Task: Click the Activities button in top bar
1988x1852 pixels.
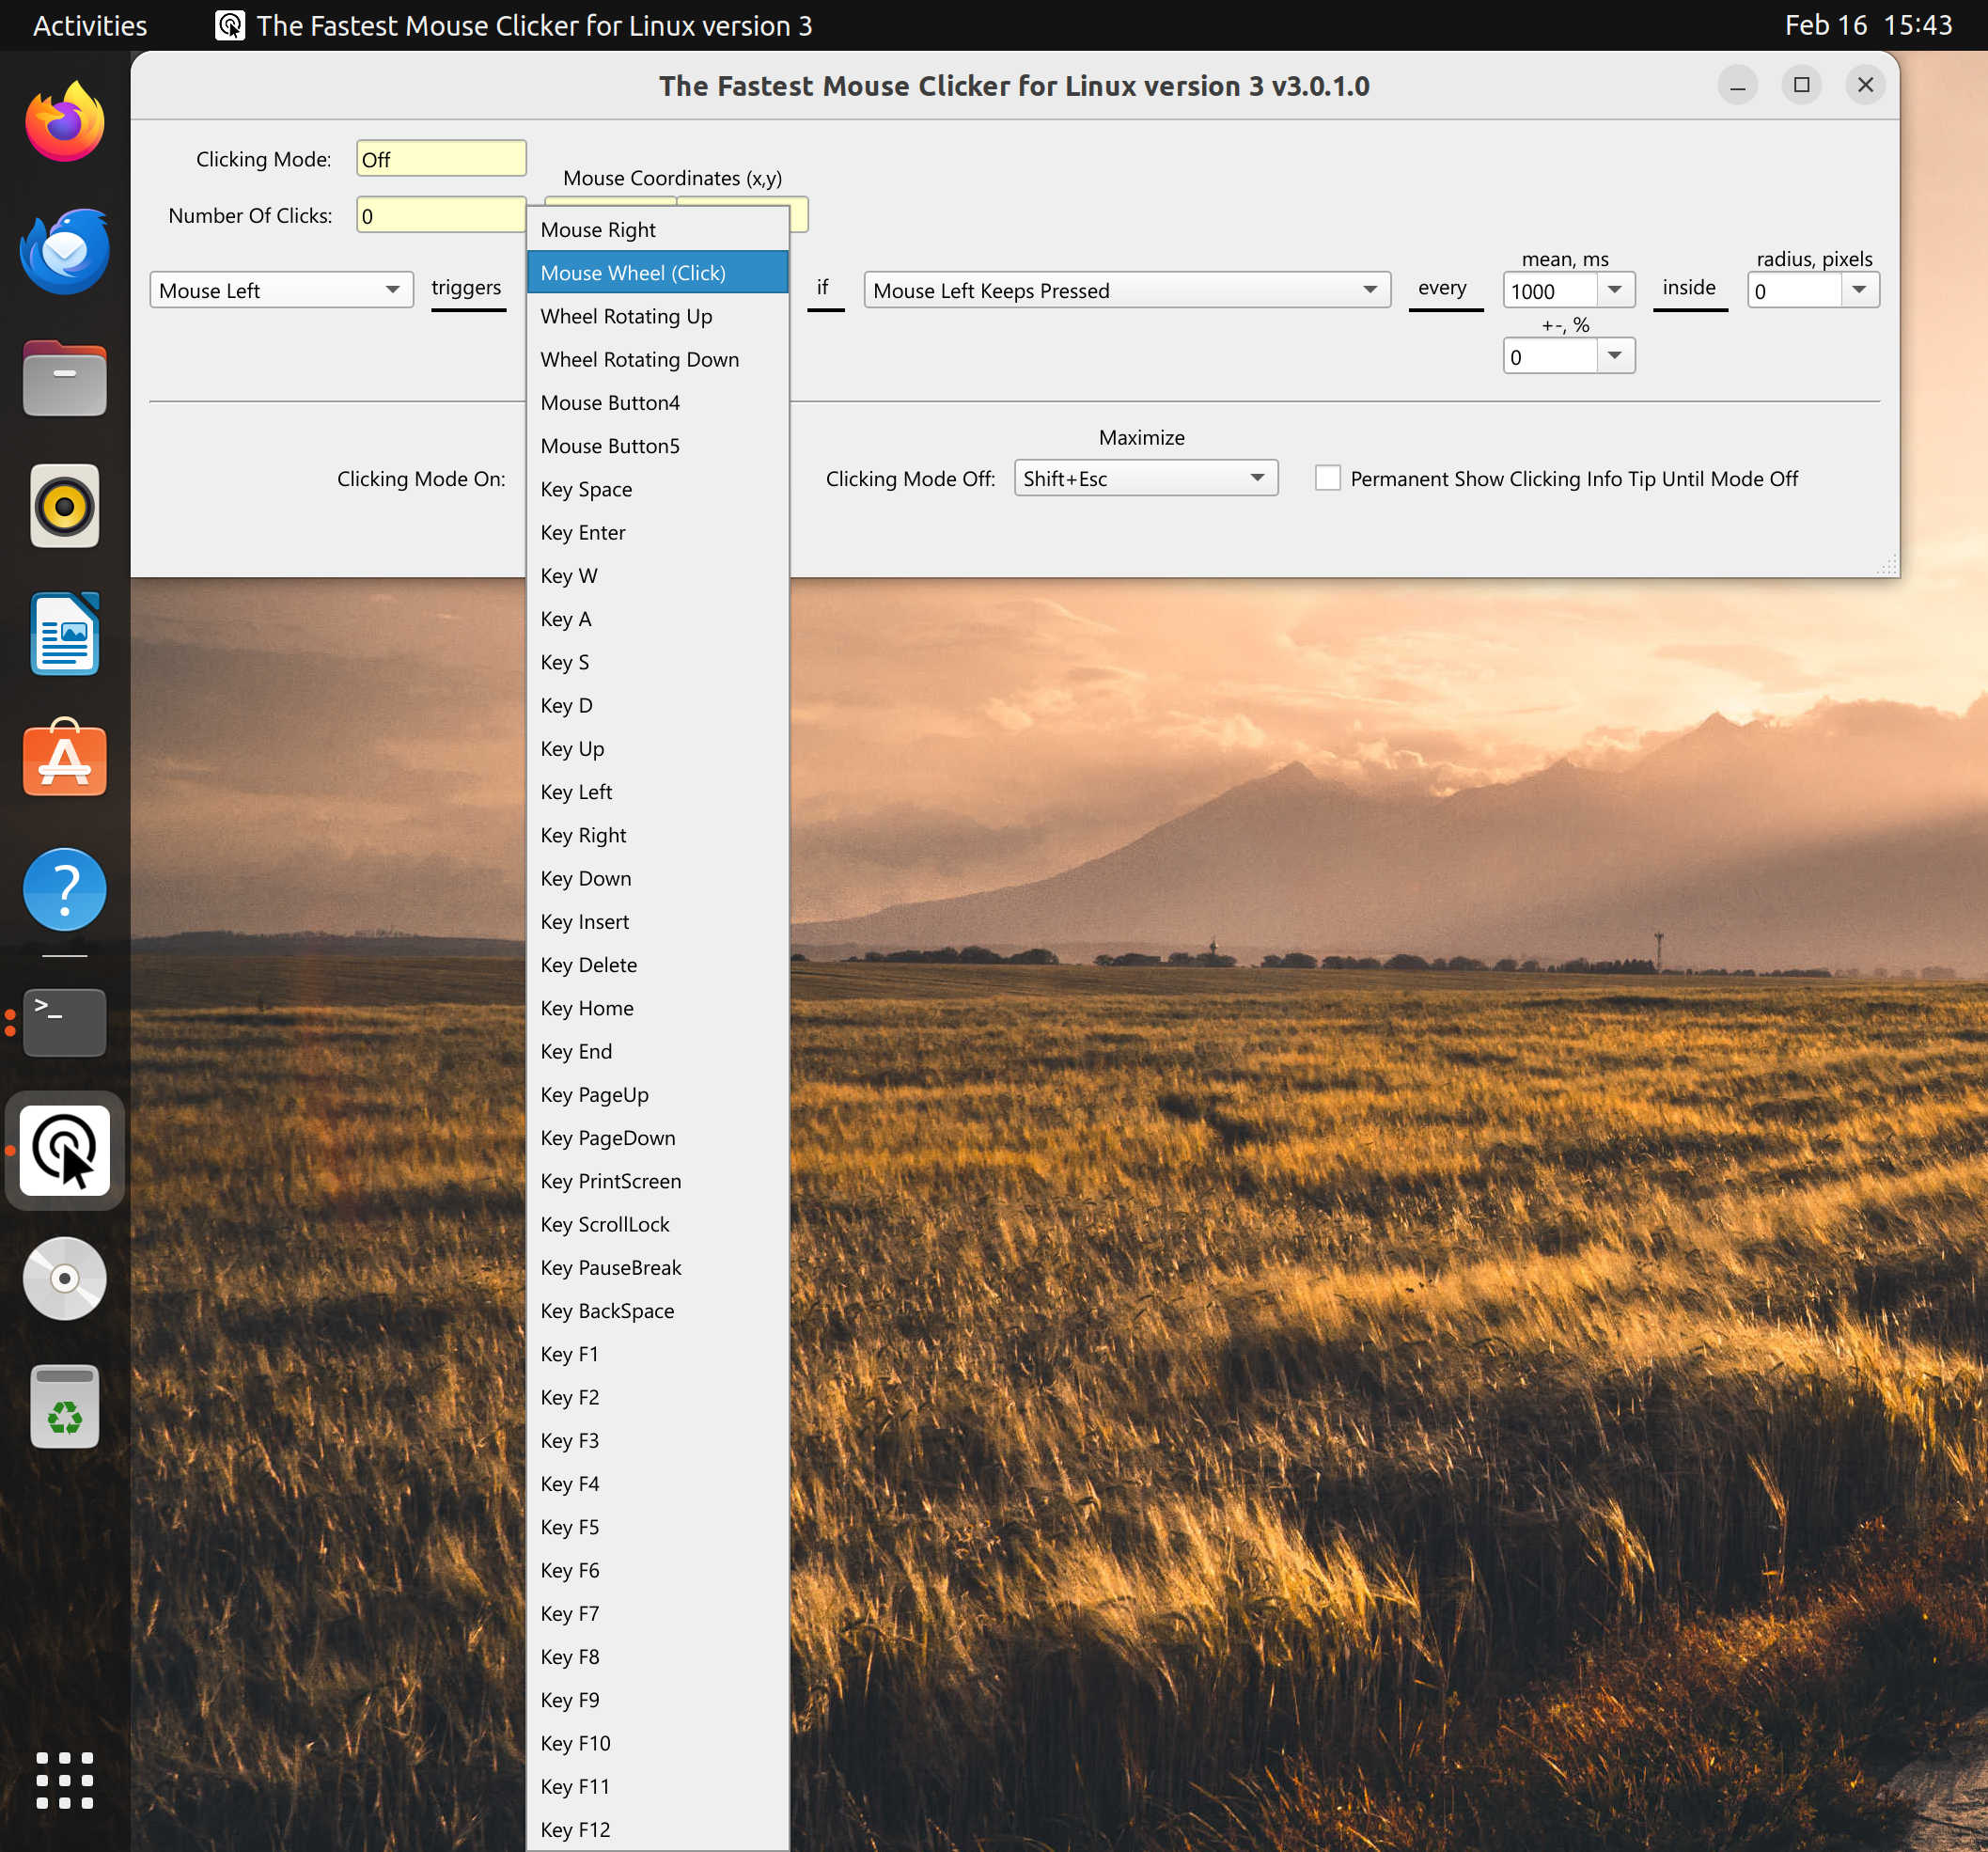Action: [88, 25]
